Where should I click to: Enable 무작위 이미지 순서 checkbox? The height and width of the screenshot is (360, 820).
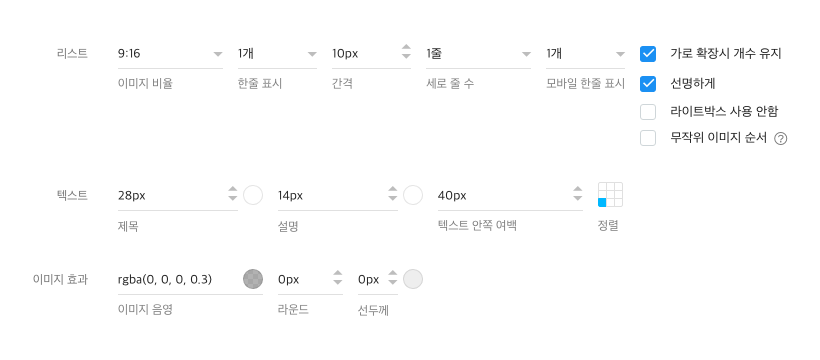tap(648, 138)
